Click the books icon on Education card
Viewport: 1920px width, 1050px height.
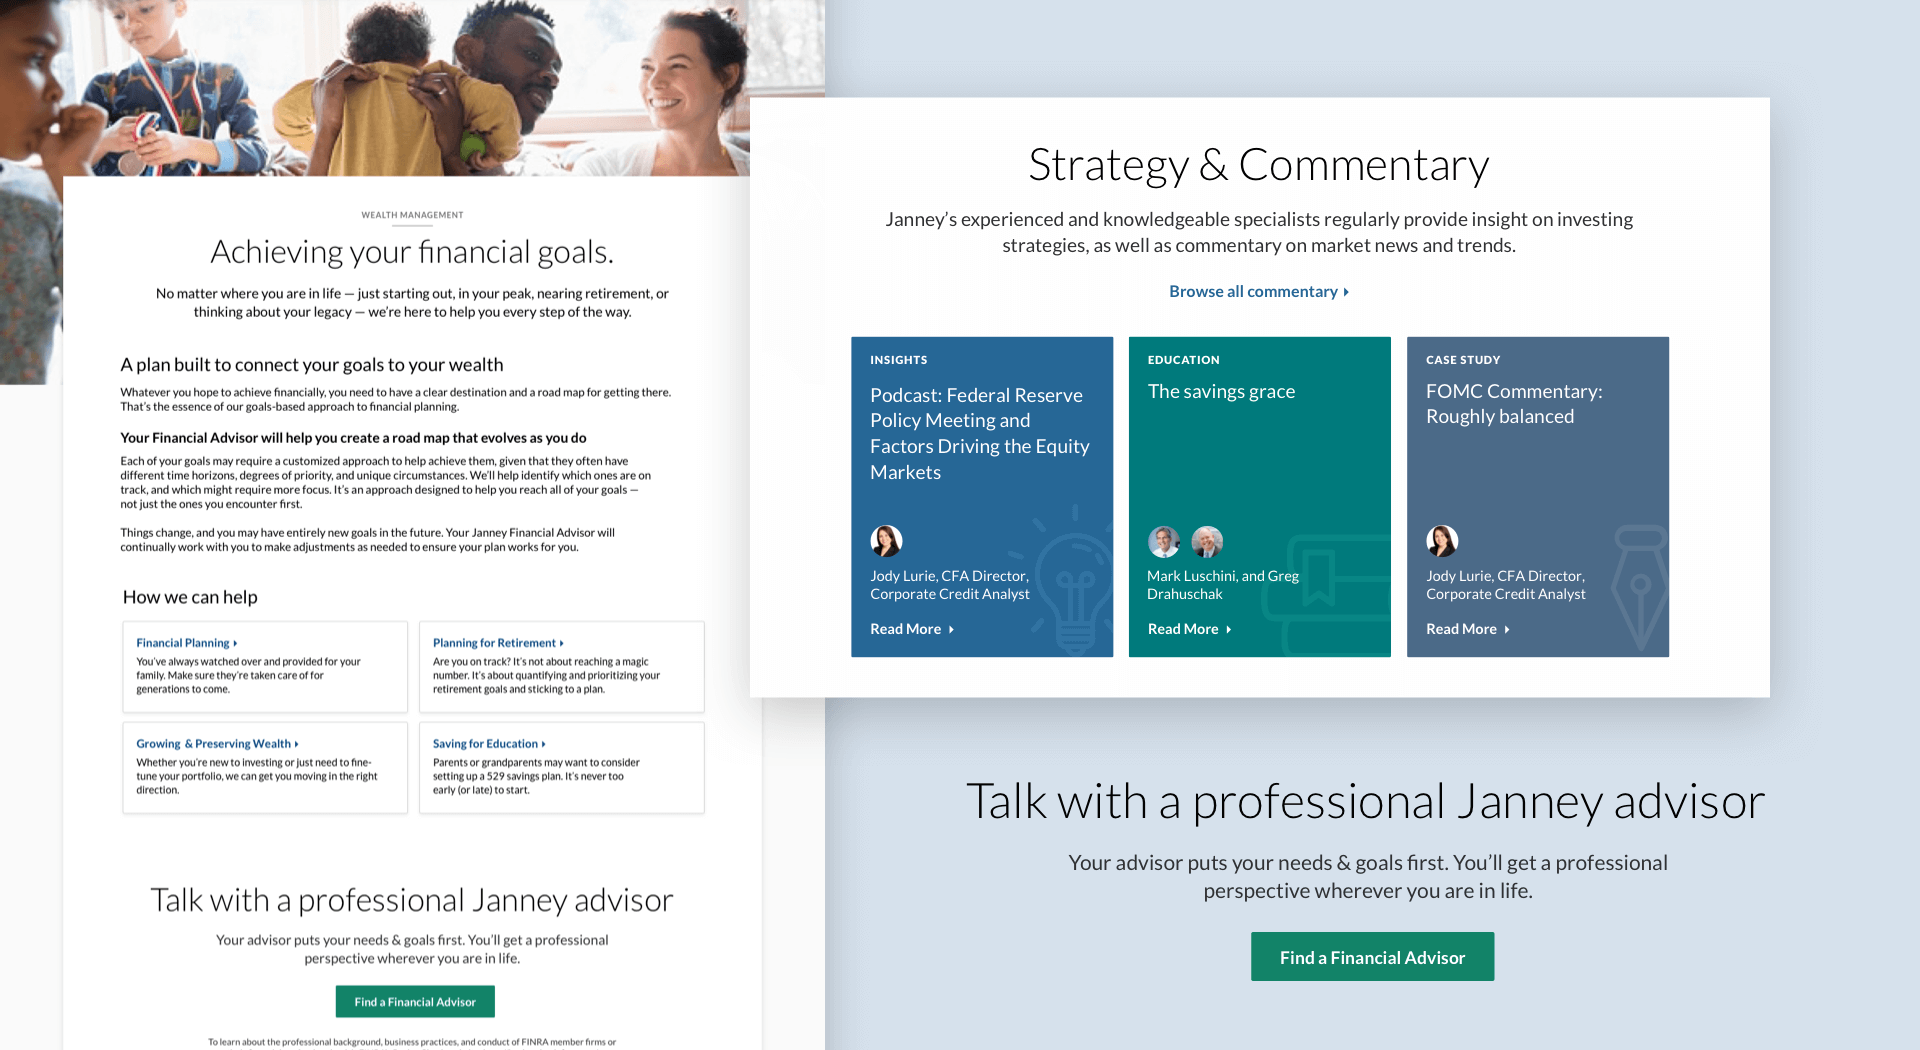tap(1328, 594)
